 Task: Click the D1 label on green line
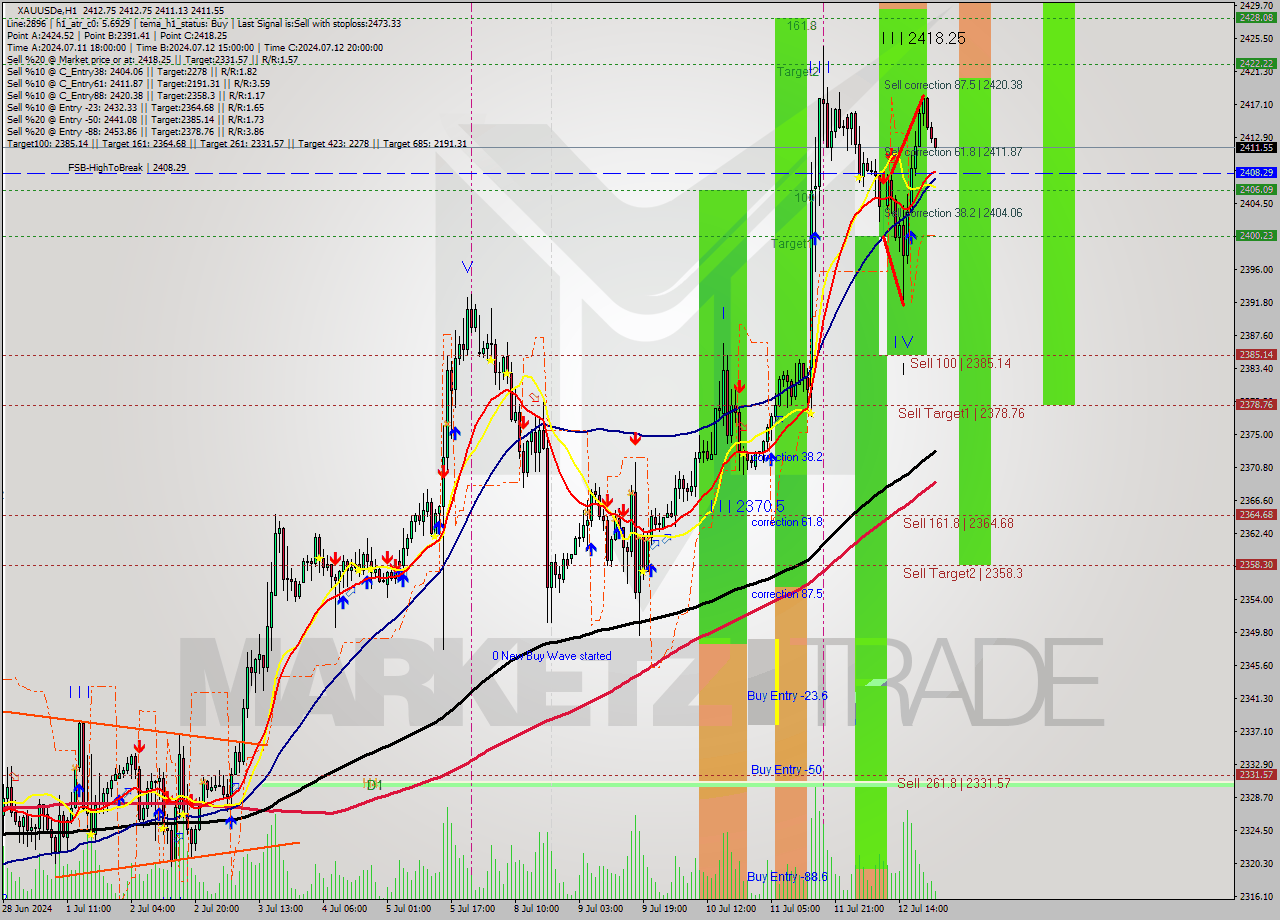[373, 785]
